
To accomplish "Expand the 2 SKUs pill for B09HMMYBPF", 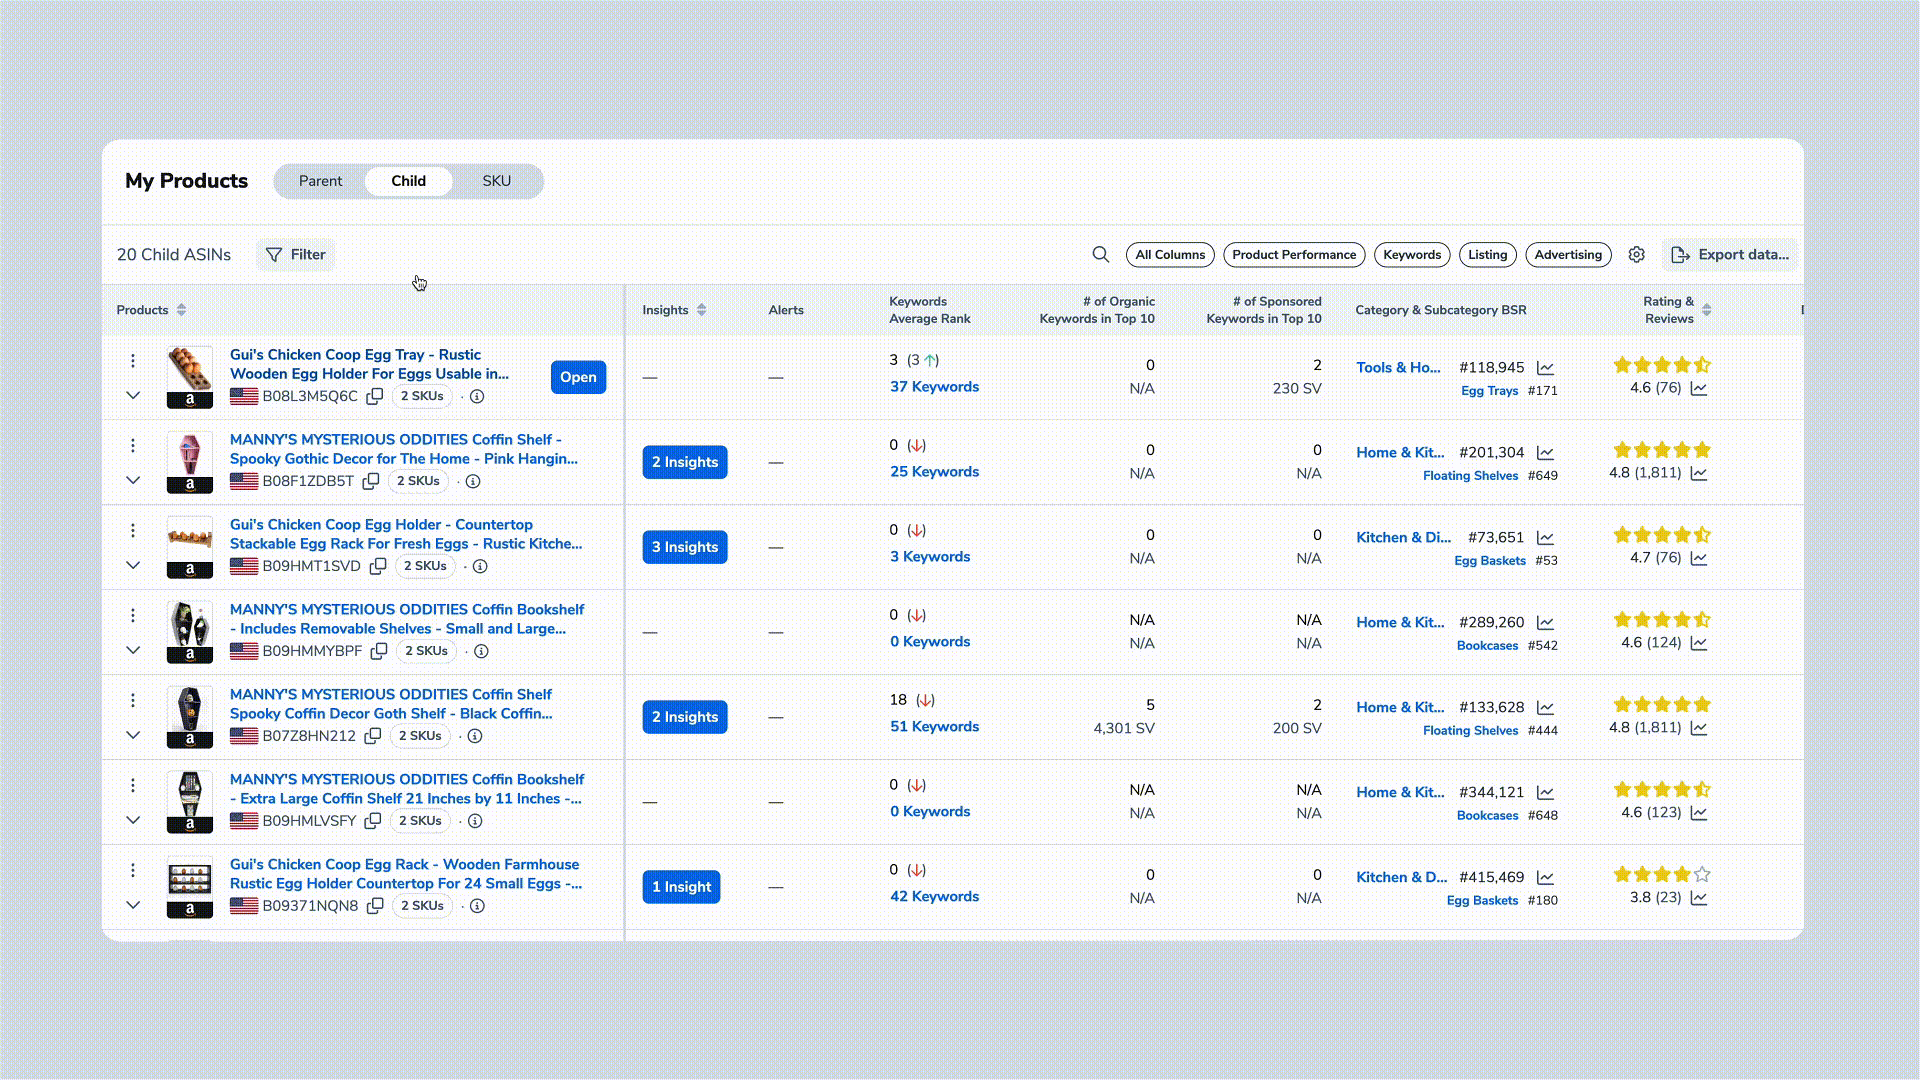I will pyautogui.click(x=426, y=651).
